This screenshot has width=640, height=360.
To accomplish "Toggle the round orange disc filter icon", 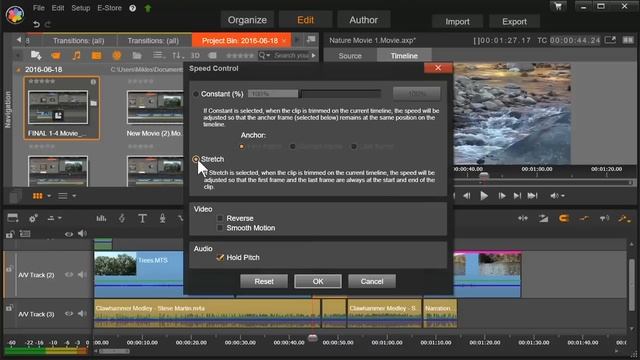I will 117,56.
